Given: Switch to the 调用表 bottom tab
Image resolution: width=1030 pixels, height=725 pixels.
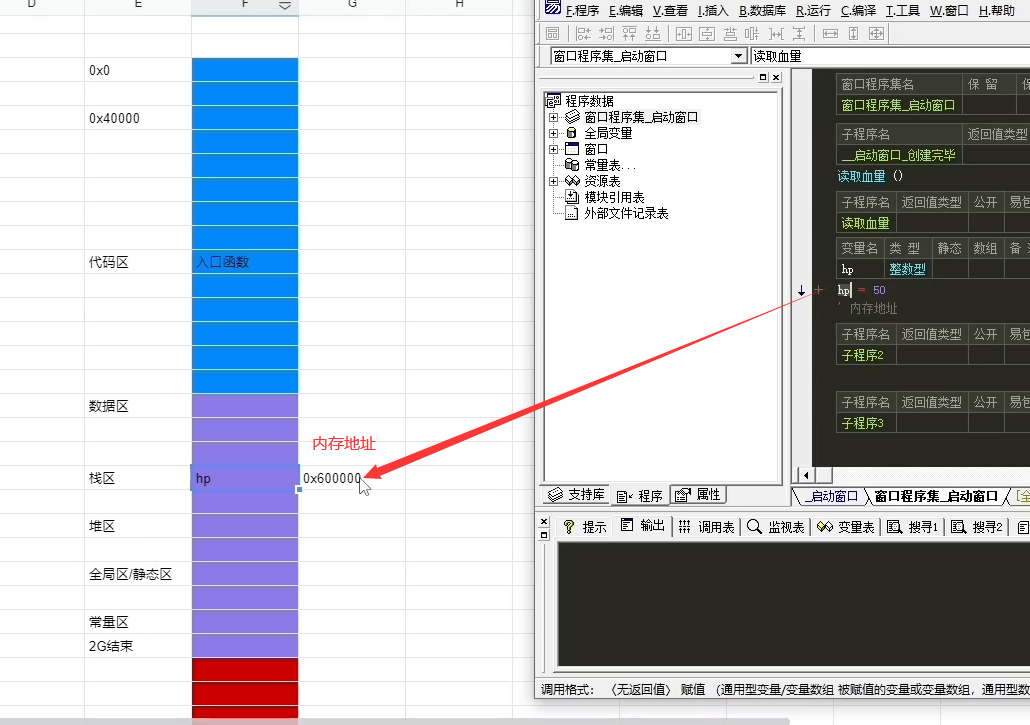Looking at the screenshot, I should (x=706, y=527).
